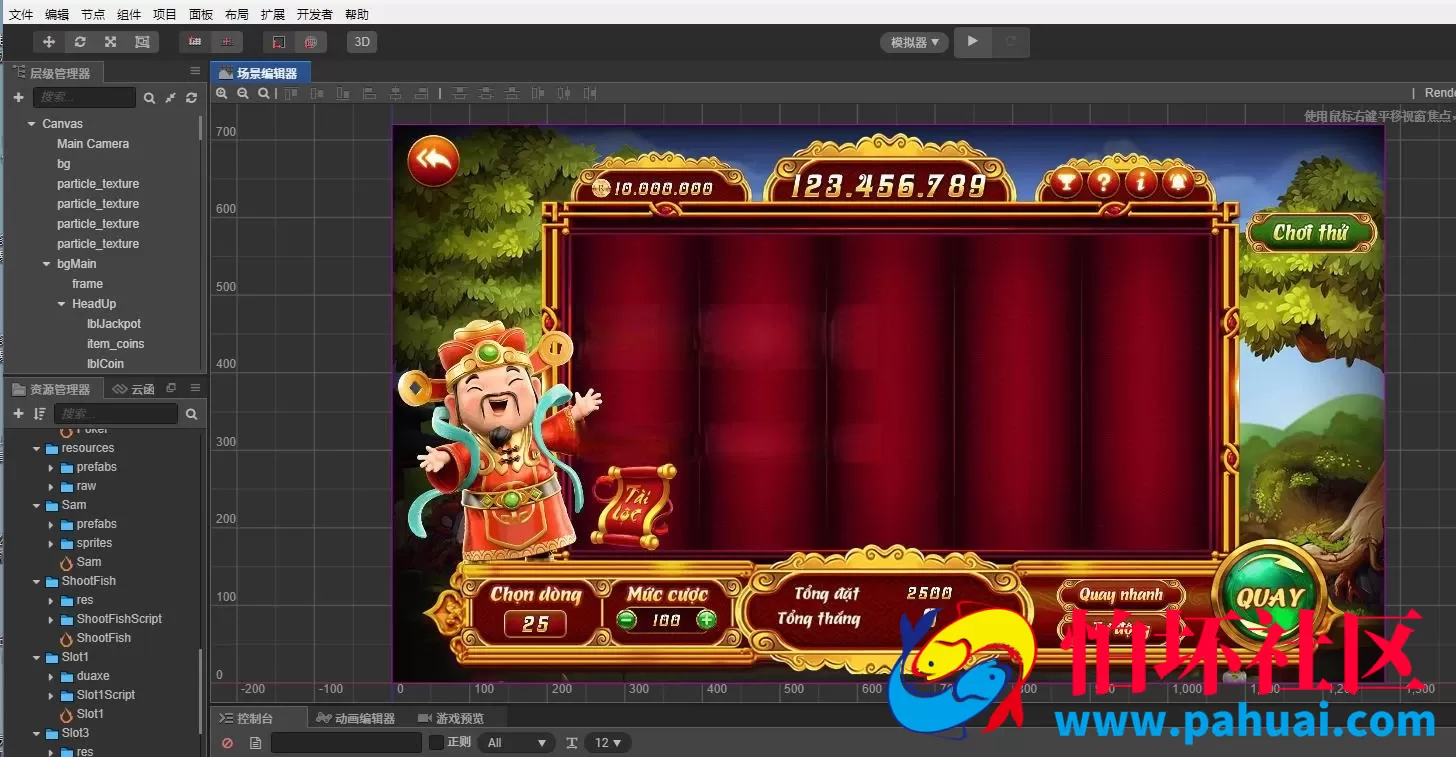
Task: Open the 文件 menu
Action: click(21, 14)
